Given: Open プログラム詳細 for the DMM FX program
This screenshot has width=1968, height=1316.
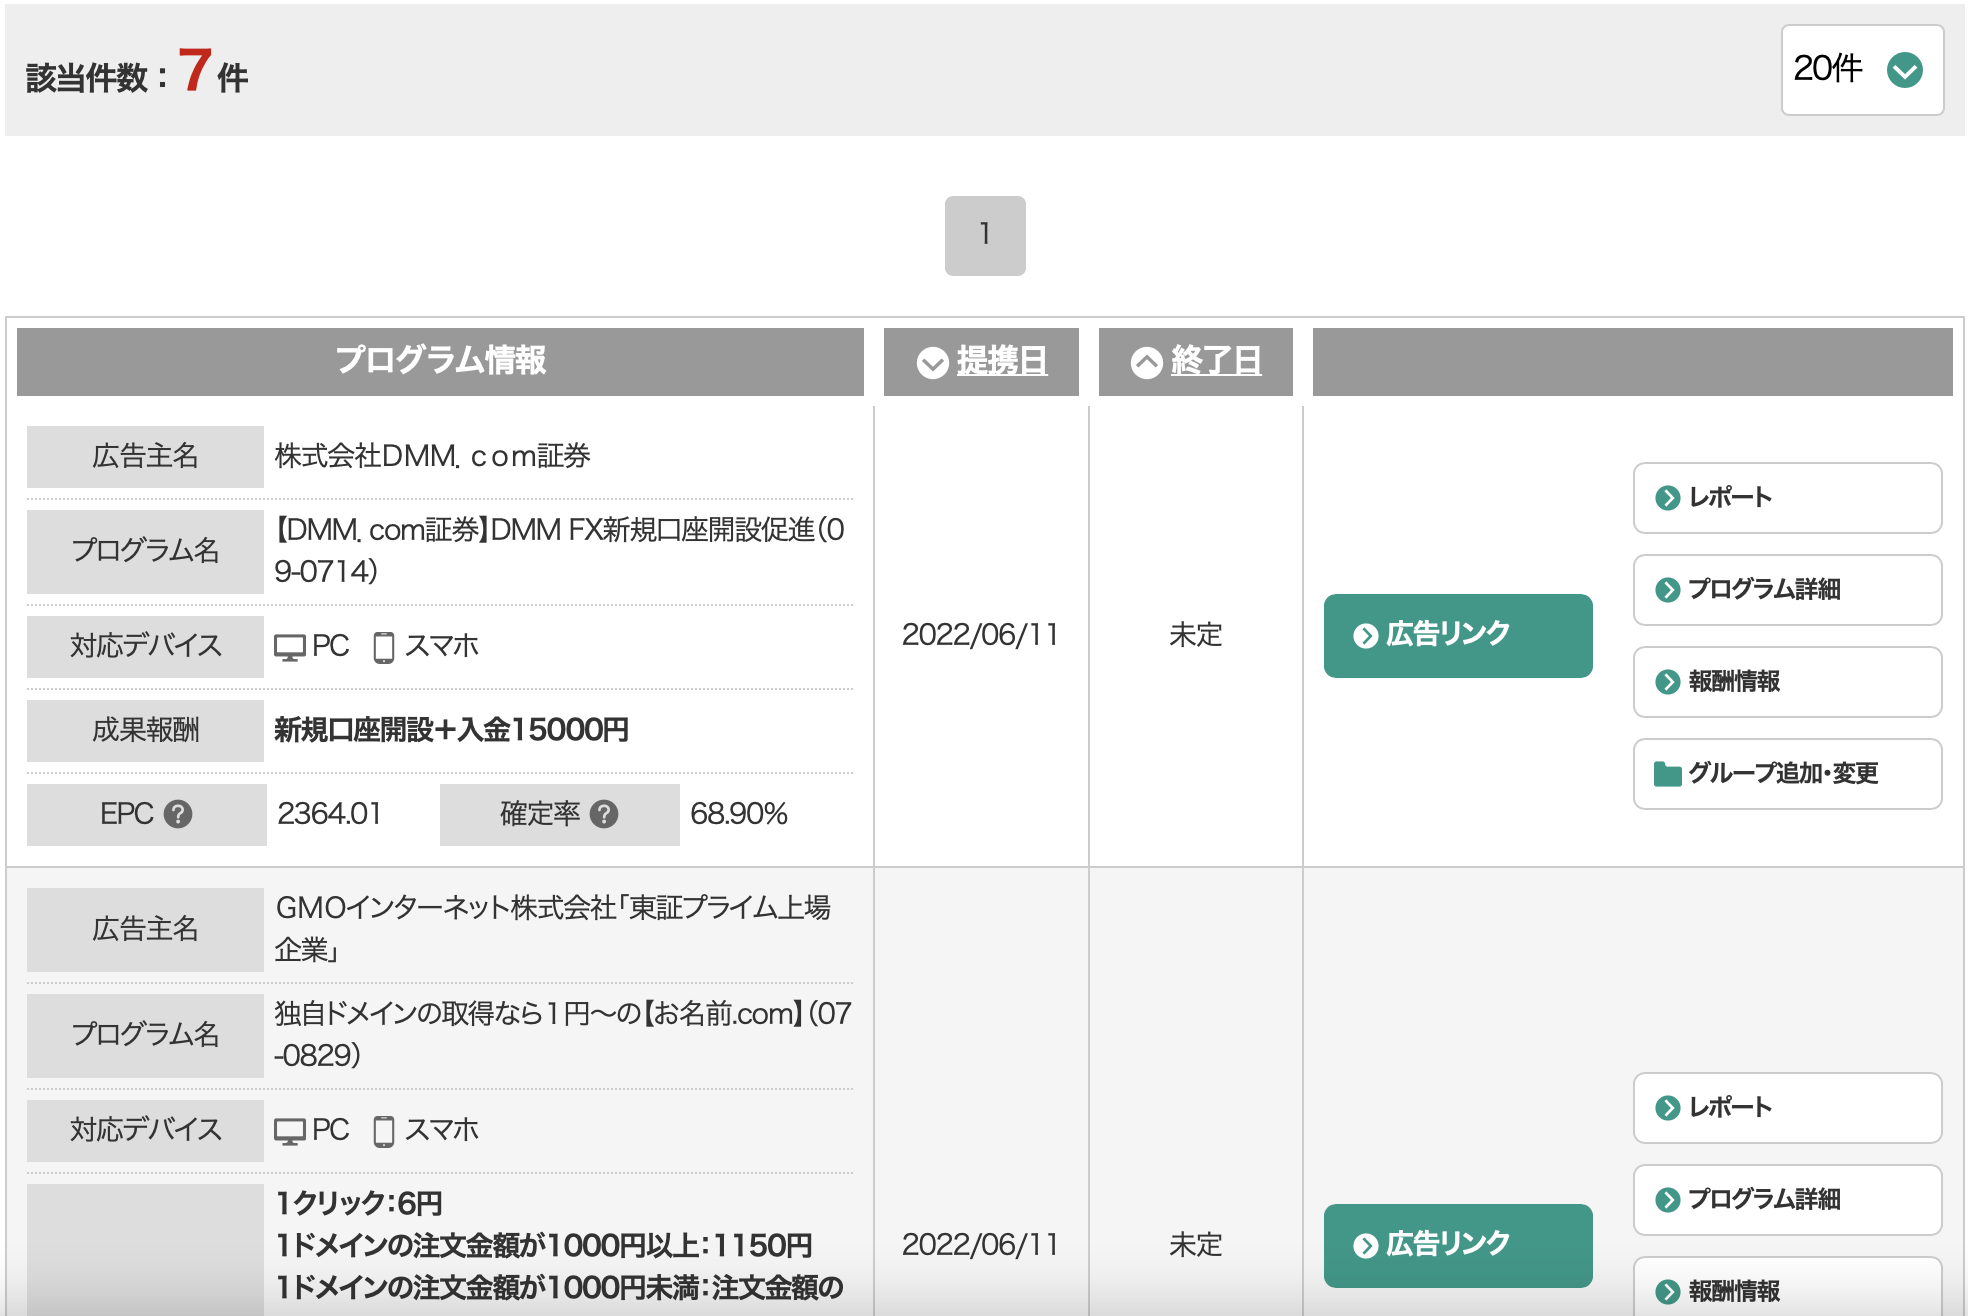Looking at the screenshot, I should (x=1787, y=589).
